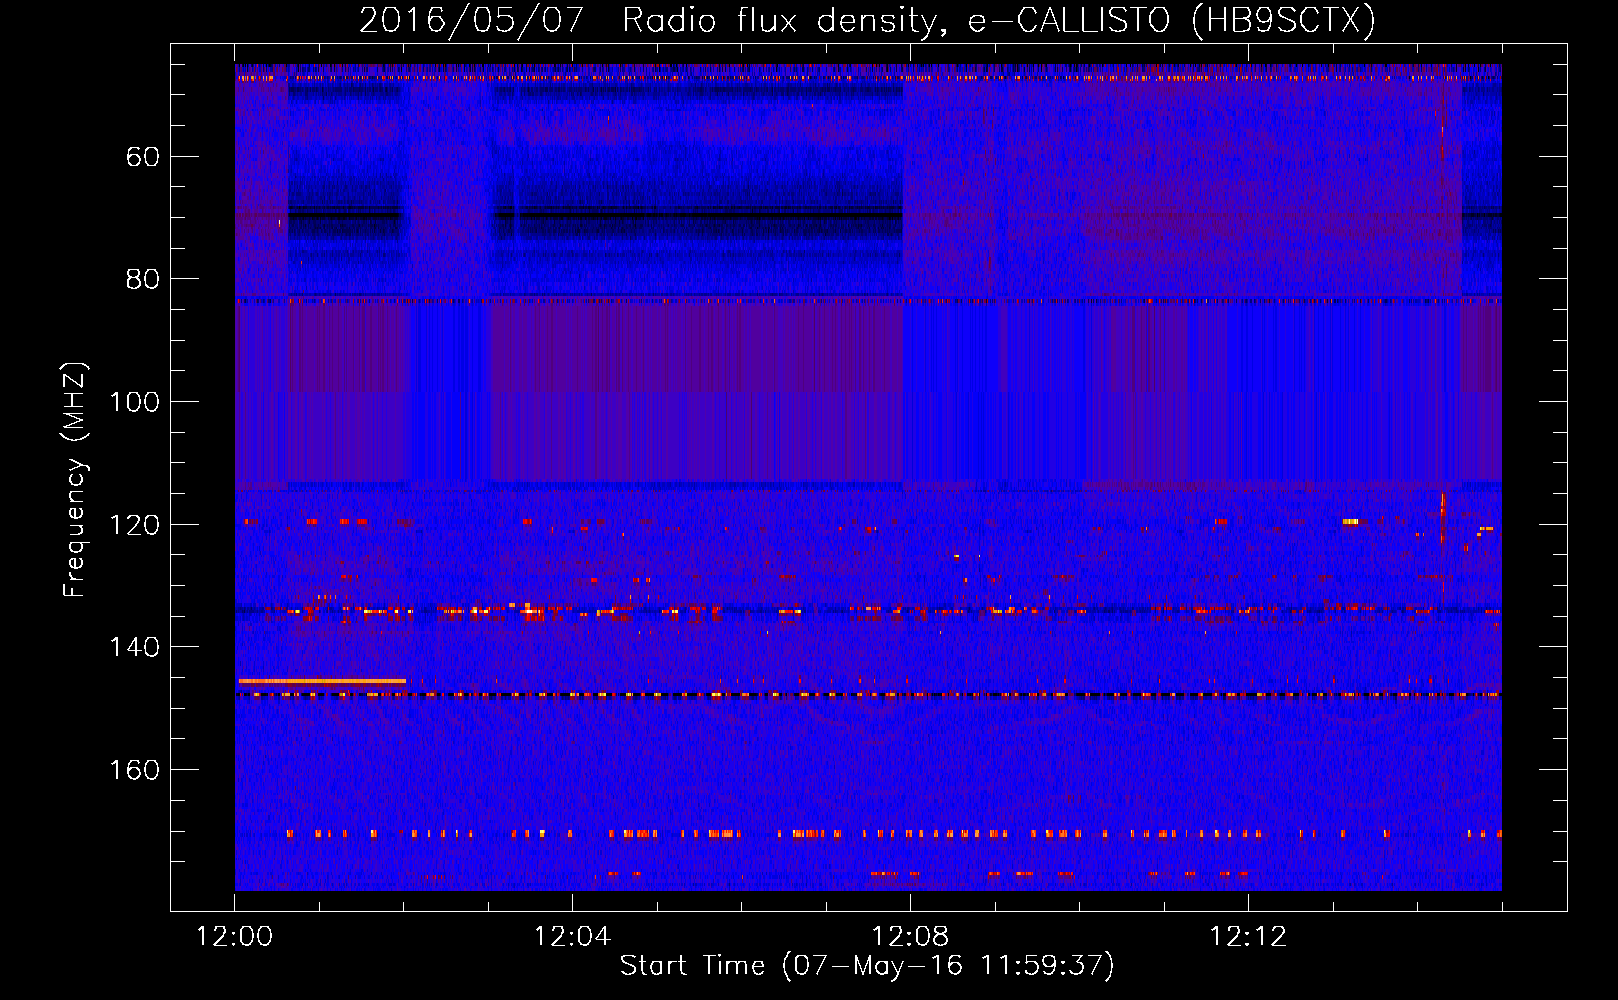
Task: Click the '160' frequency tick label
Action: pos(134,770)
